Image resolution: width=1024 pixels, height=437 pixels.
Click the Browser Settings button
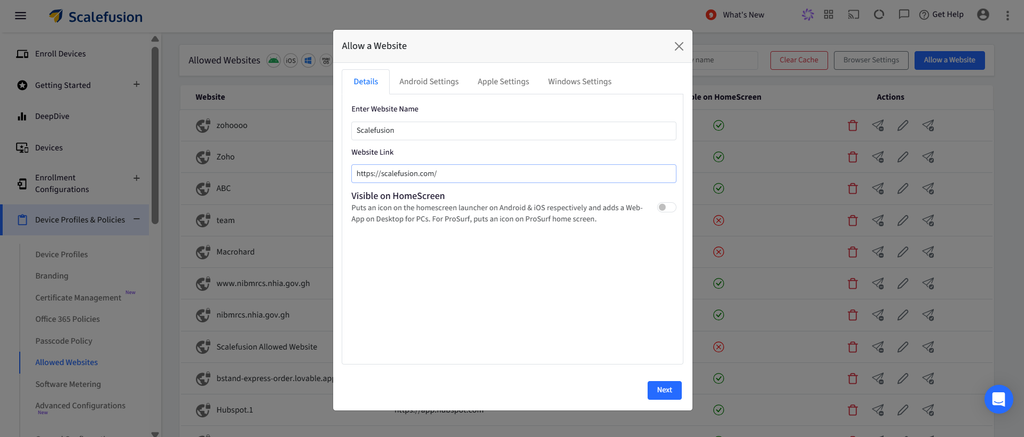[x=871, y=60]
